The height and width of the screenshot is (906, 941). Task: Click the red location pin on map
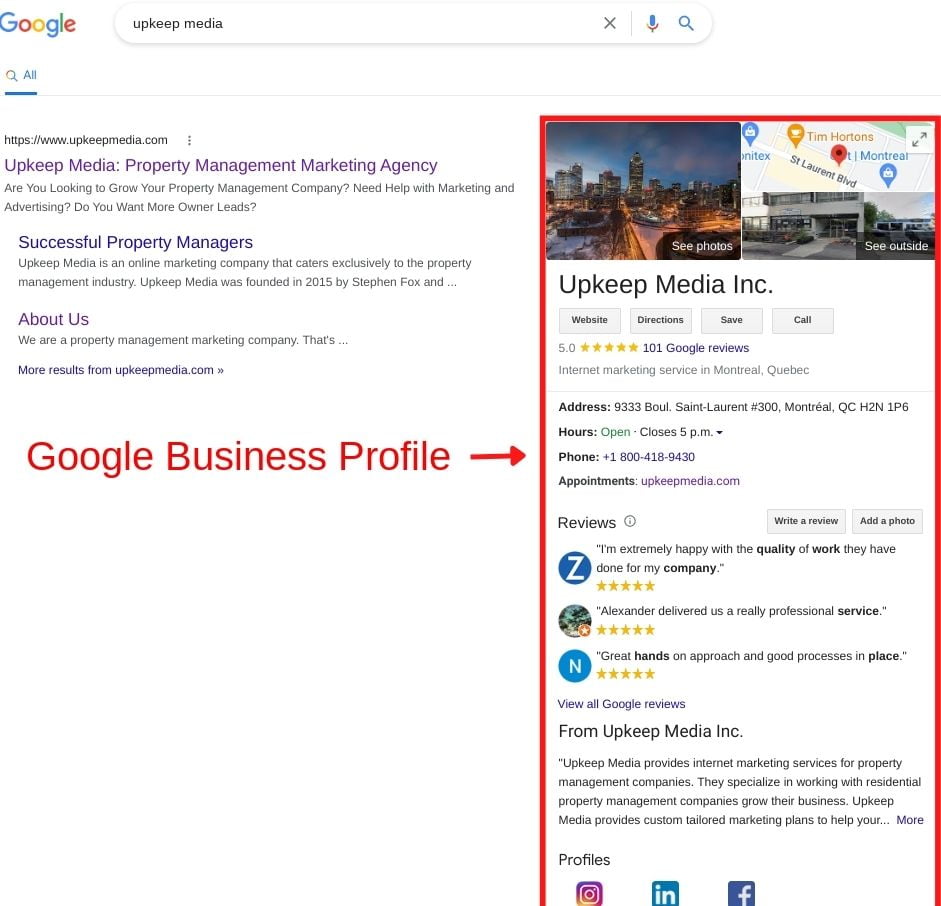click(x=838, y=154)
